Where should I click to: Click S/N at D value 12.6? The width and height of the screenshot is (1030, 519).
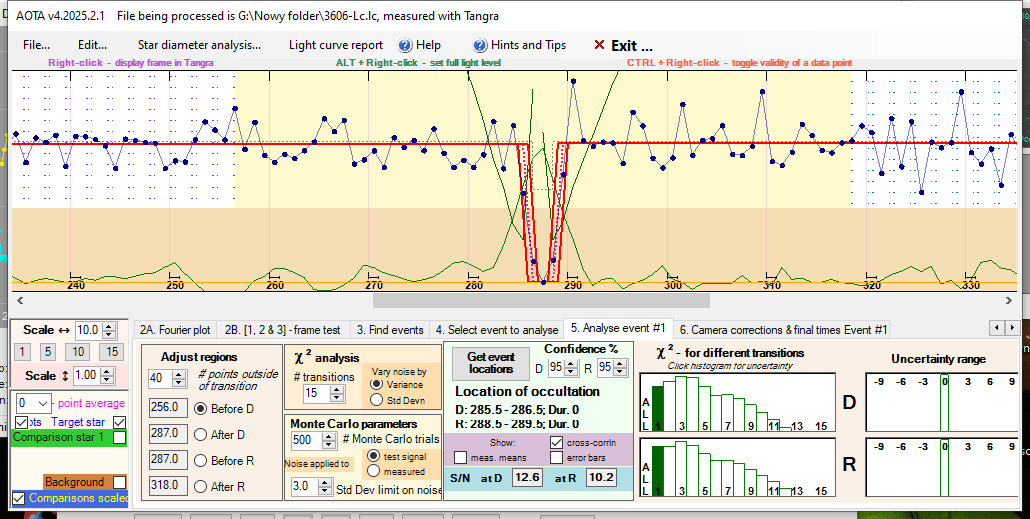[527, 478]
